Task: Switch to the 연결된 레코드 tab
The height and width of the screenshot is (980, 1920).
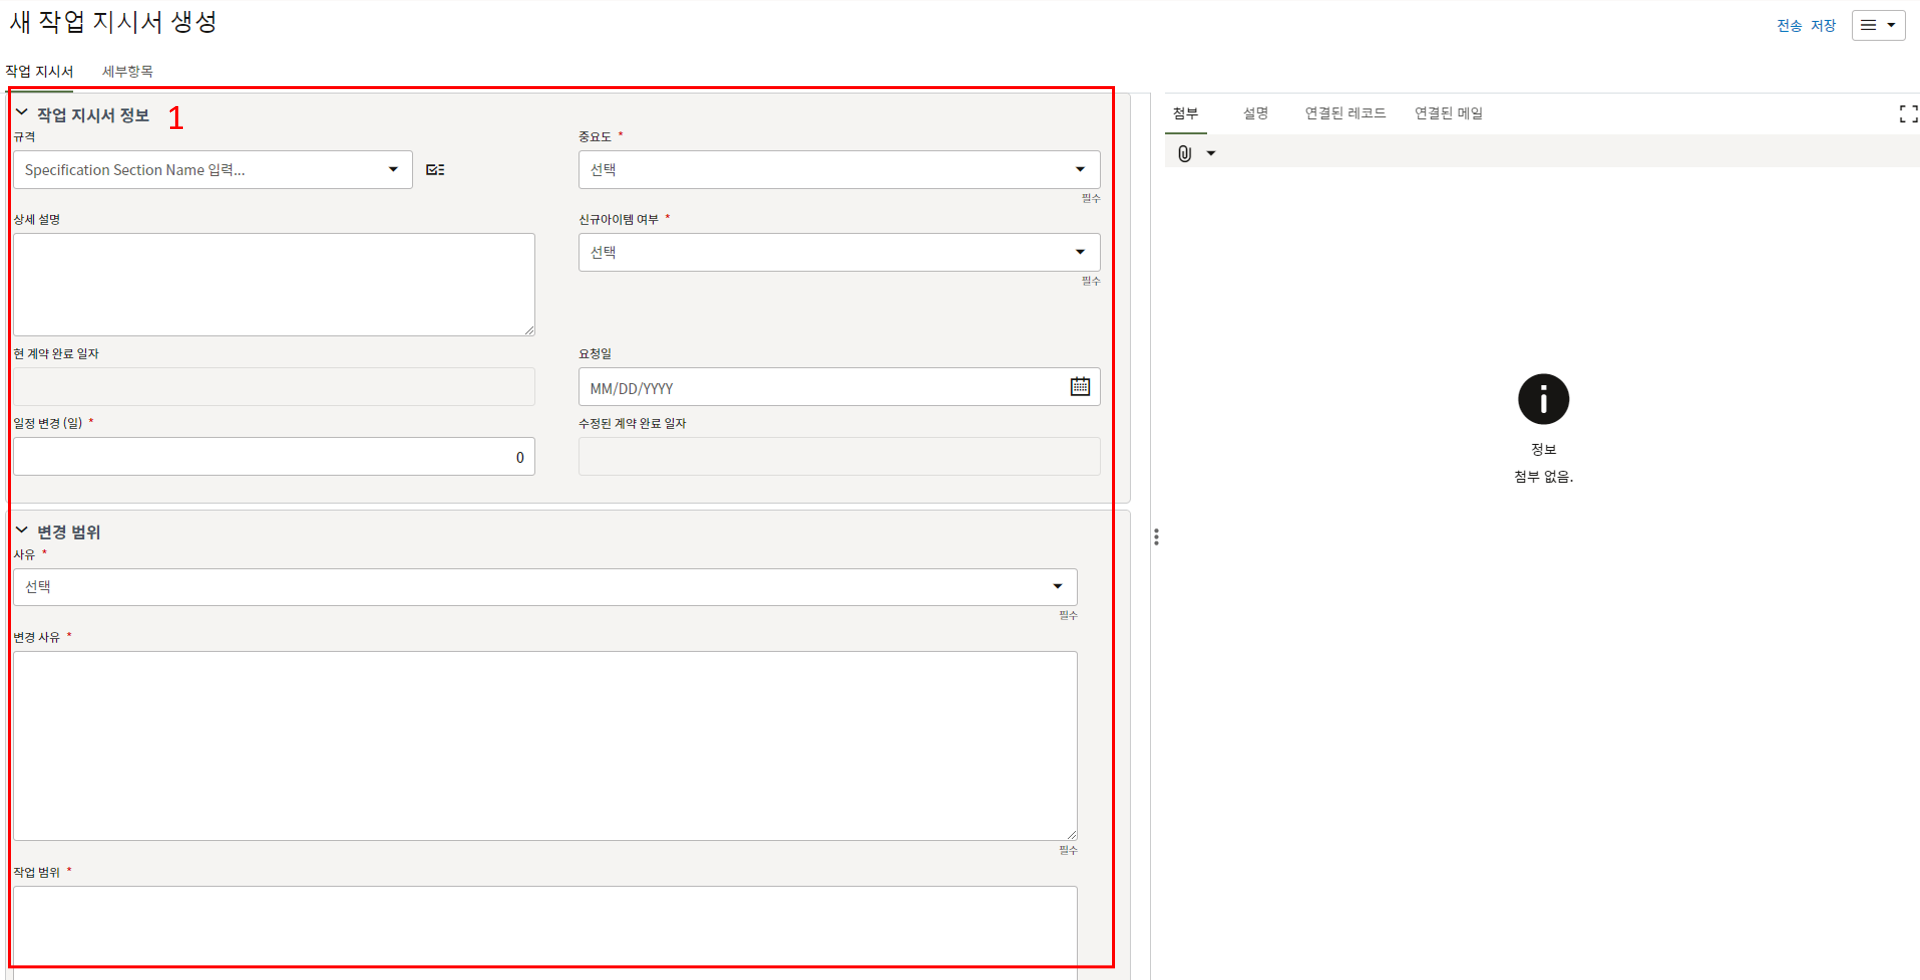Action: coord(1344,113)
